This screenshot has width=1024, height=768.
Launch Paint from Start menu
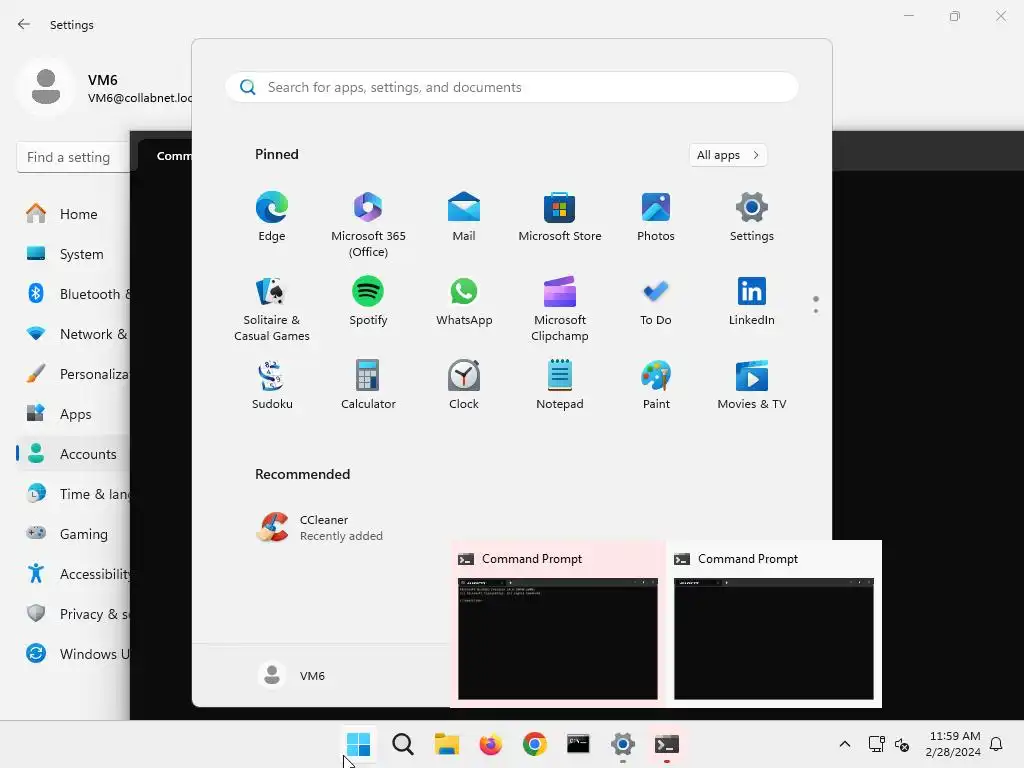point(656,385)
